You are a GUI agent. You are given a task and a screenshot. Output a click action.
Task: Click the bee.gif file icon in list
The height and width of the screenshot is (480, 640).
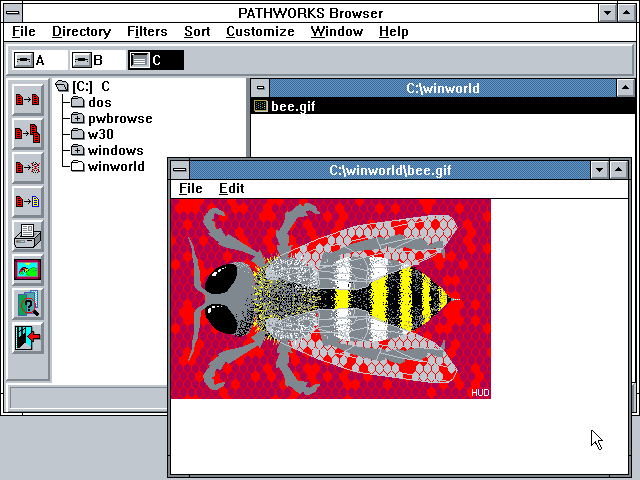coord(260,106)
